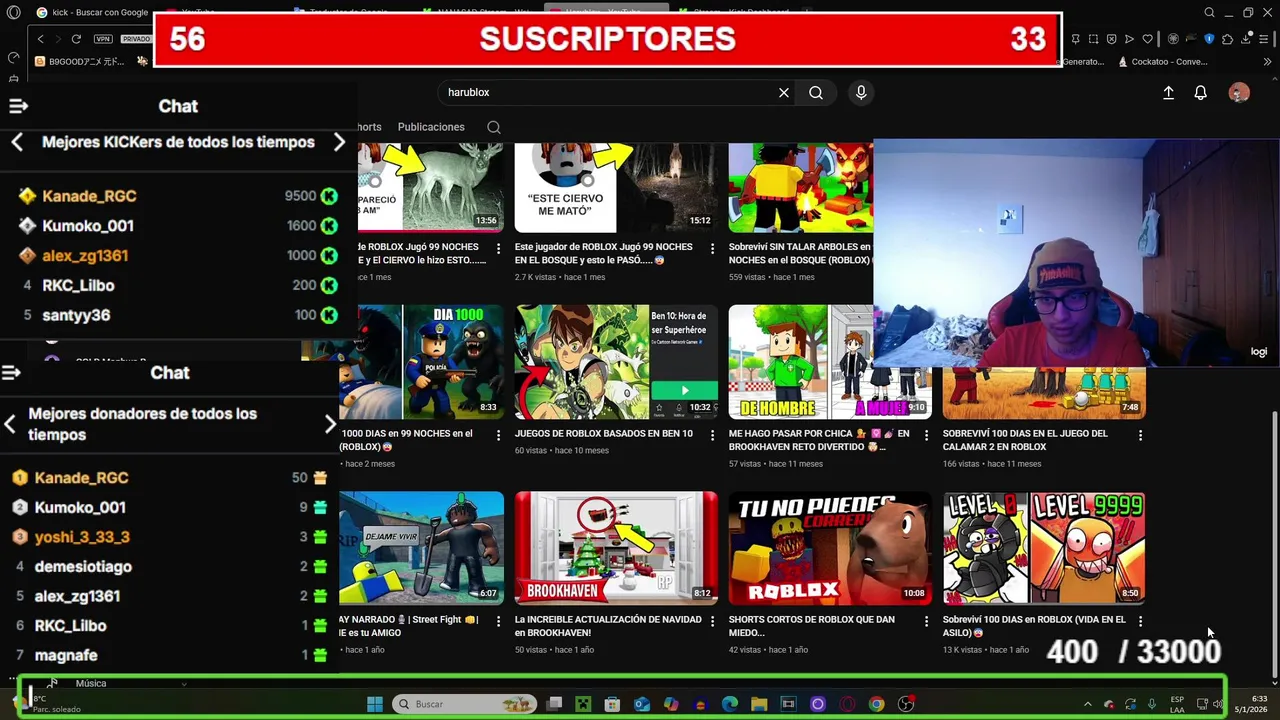Open the B9GOOD bookmark
1280x720 pixels.
tap(80, 61)
